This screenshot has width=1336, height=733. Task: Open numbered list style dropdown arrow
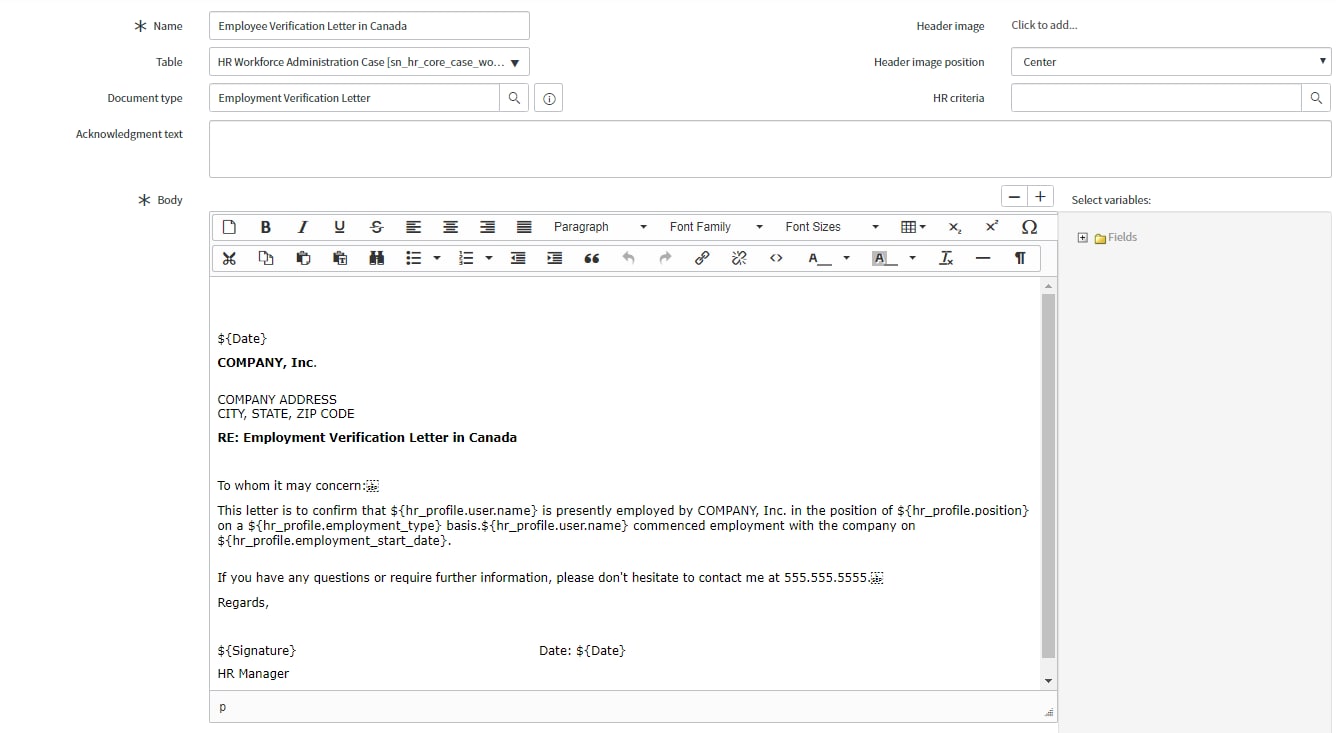pyautogui.click(x=489, y=258)
